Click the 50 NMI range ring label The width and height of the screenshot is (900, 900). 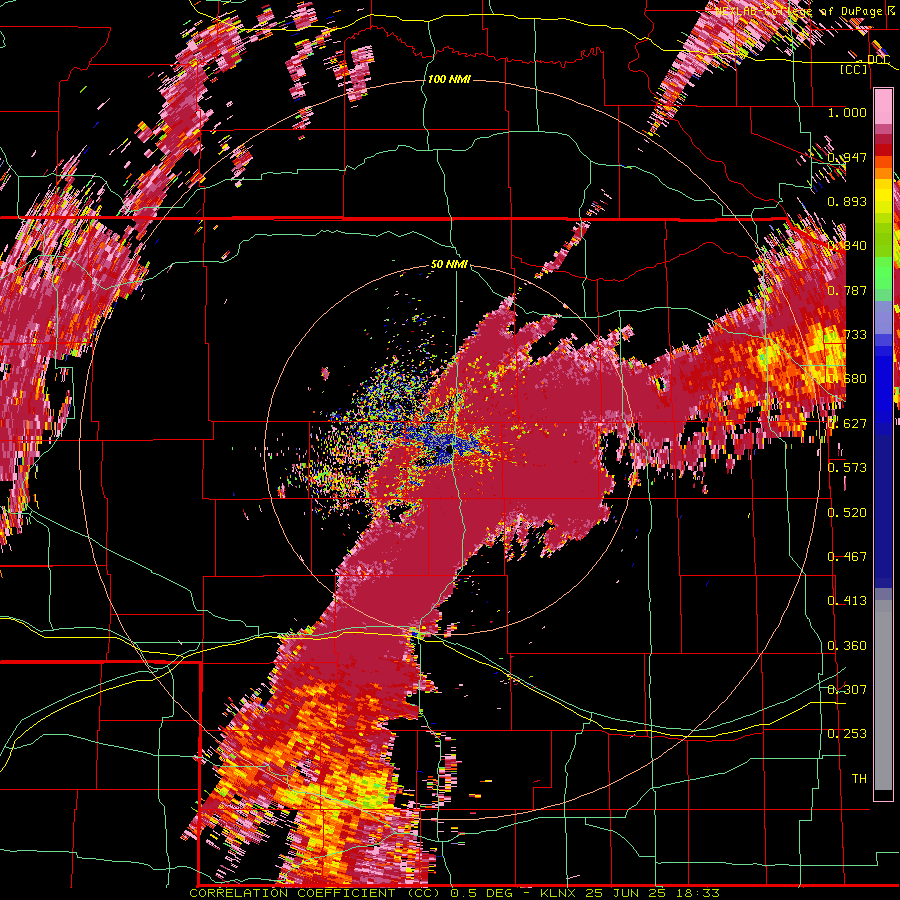[x=449, y=265]
